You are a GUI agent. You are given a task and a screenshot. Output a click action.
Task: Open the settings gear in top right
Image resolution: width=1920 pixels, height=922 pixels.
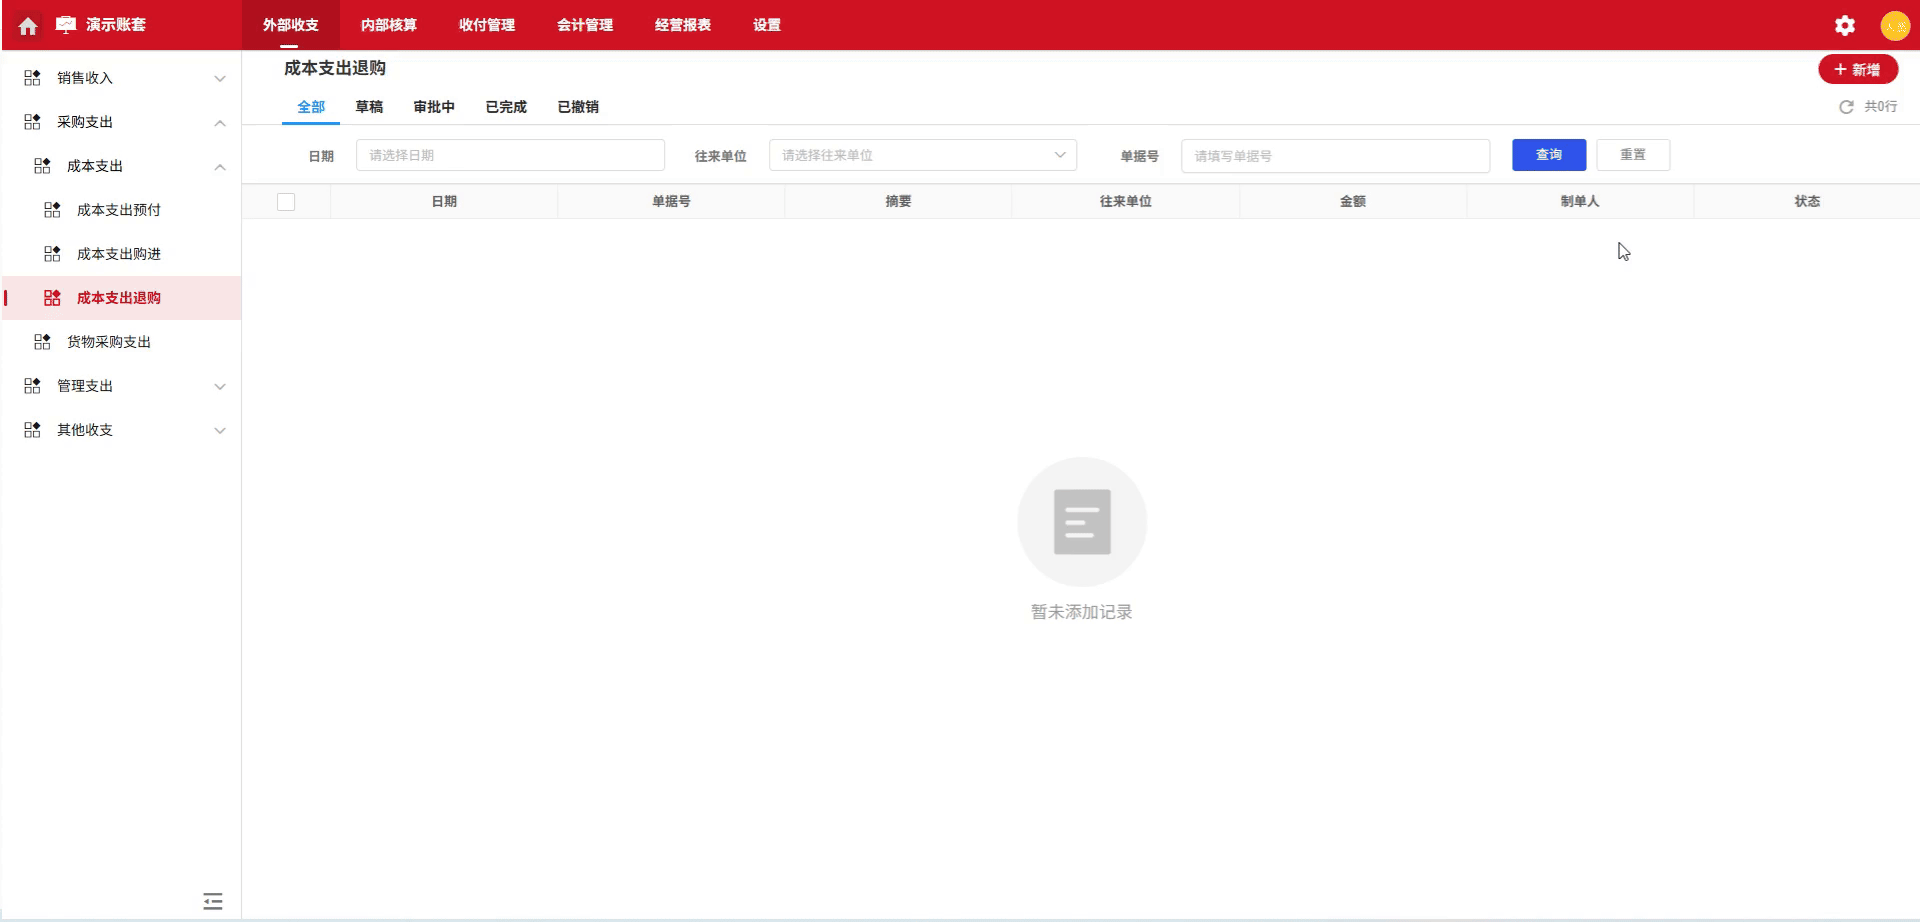pos(1844,25)
